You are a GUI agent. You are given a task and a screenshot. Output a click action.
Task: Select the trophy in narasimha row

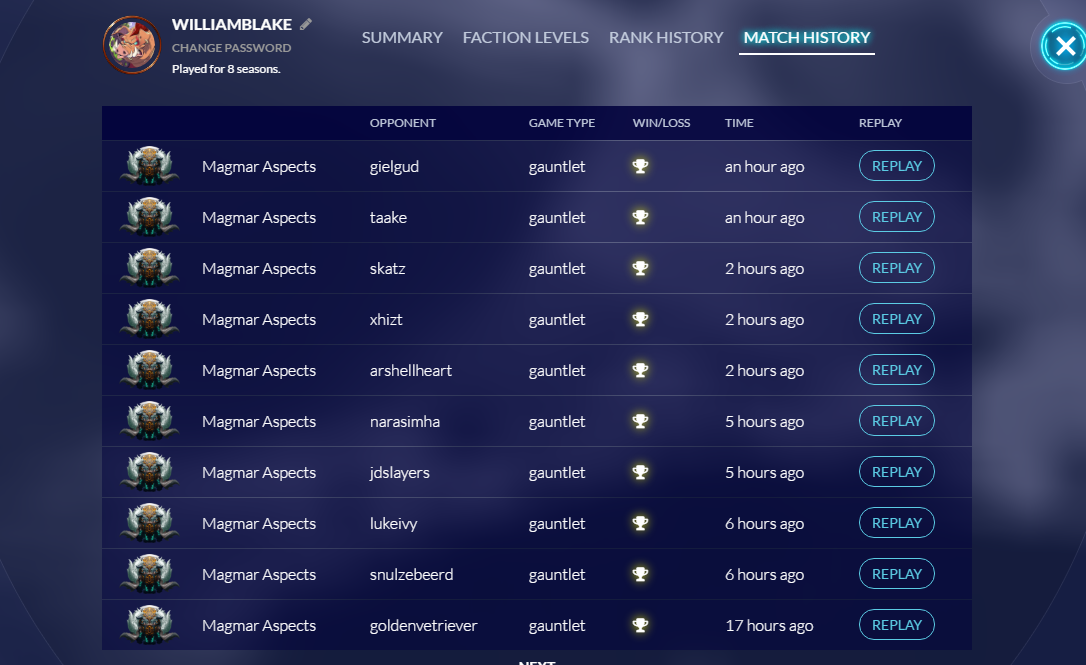pyautogui.click(x=640, y=421)
